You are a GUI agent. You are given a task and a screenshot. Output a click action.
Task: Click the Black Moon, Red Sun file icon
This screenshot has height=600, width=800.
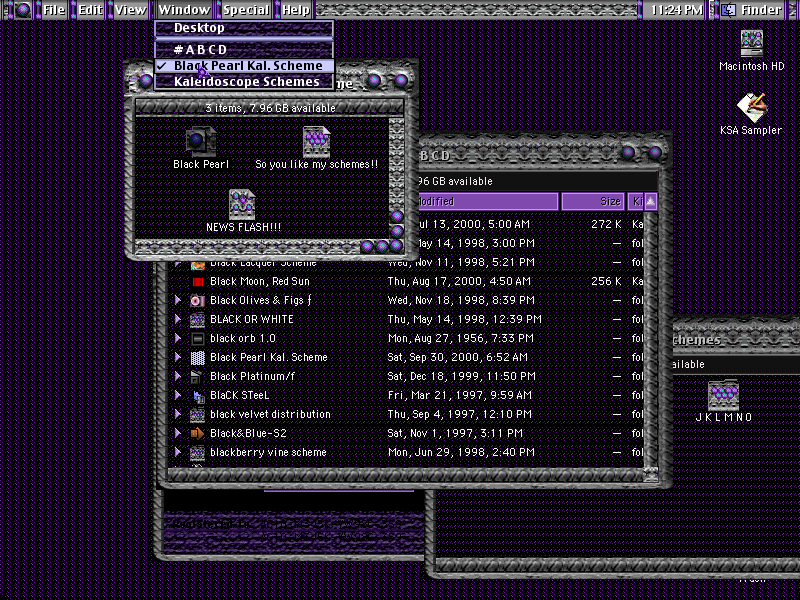click(x=197, y=282)
